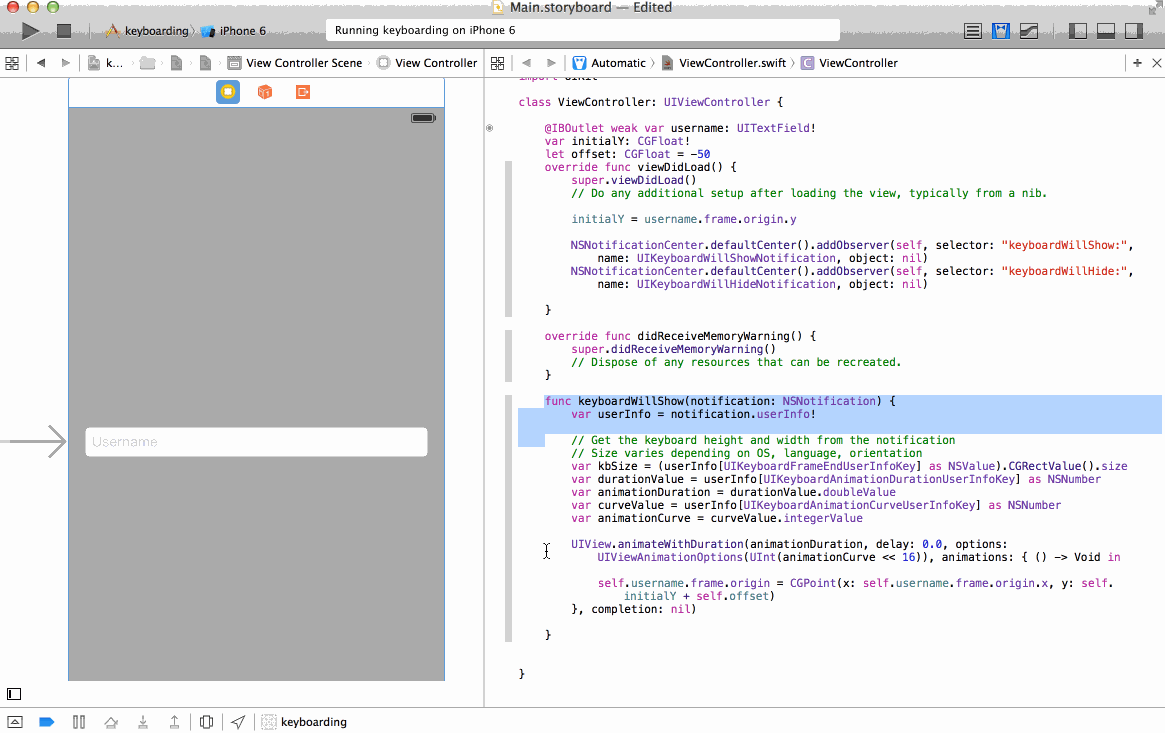Click 'UIKeyboardWillHideNotification' in the code
Viewport: 1165px width, 733px height.
coord(736,284)
